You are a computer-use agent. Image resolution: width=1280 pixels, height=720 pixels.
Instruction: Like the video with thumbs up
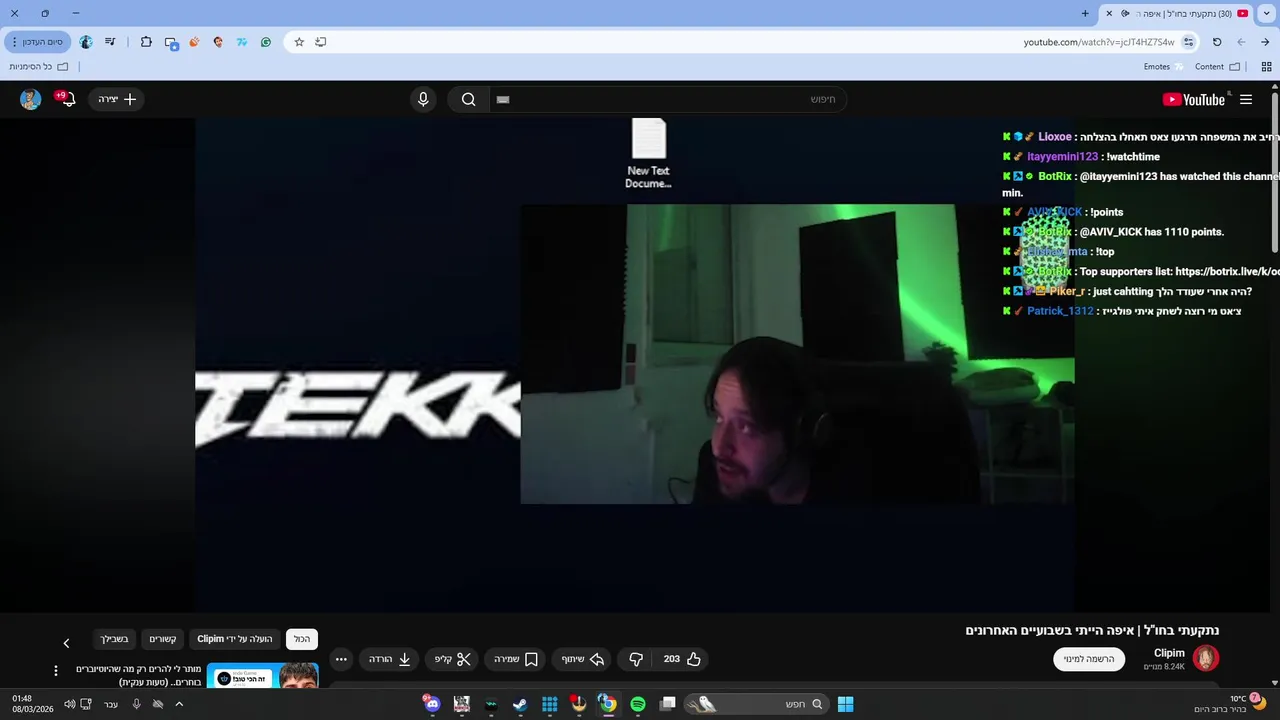click(682, 659)
